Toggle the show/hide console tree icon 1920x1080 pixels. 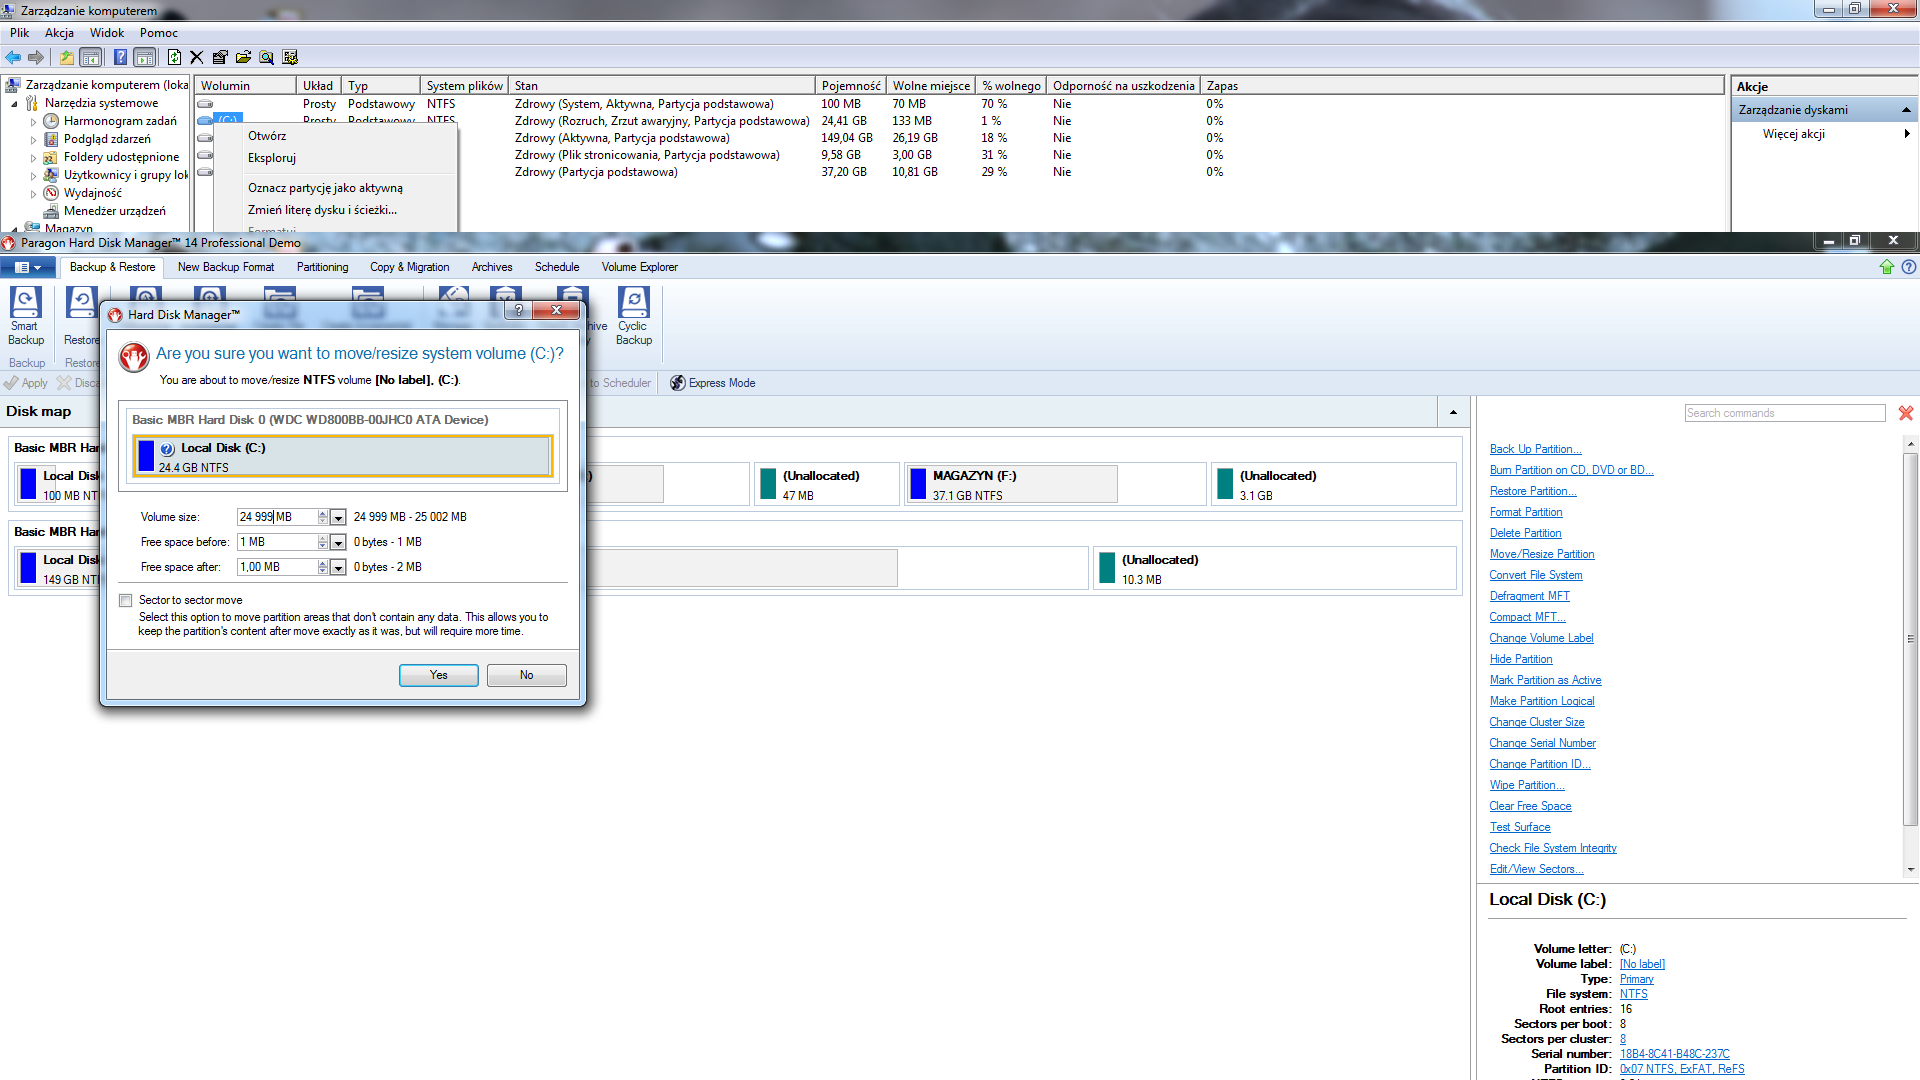tap(91, 57)
